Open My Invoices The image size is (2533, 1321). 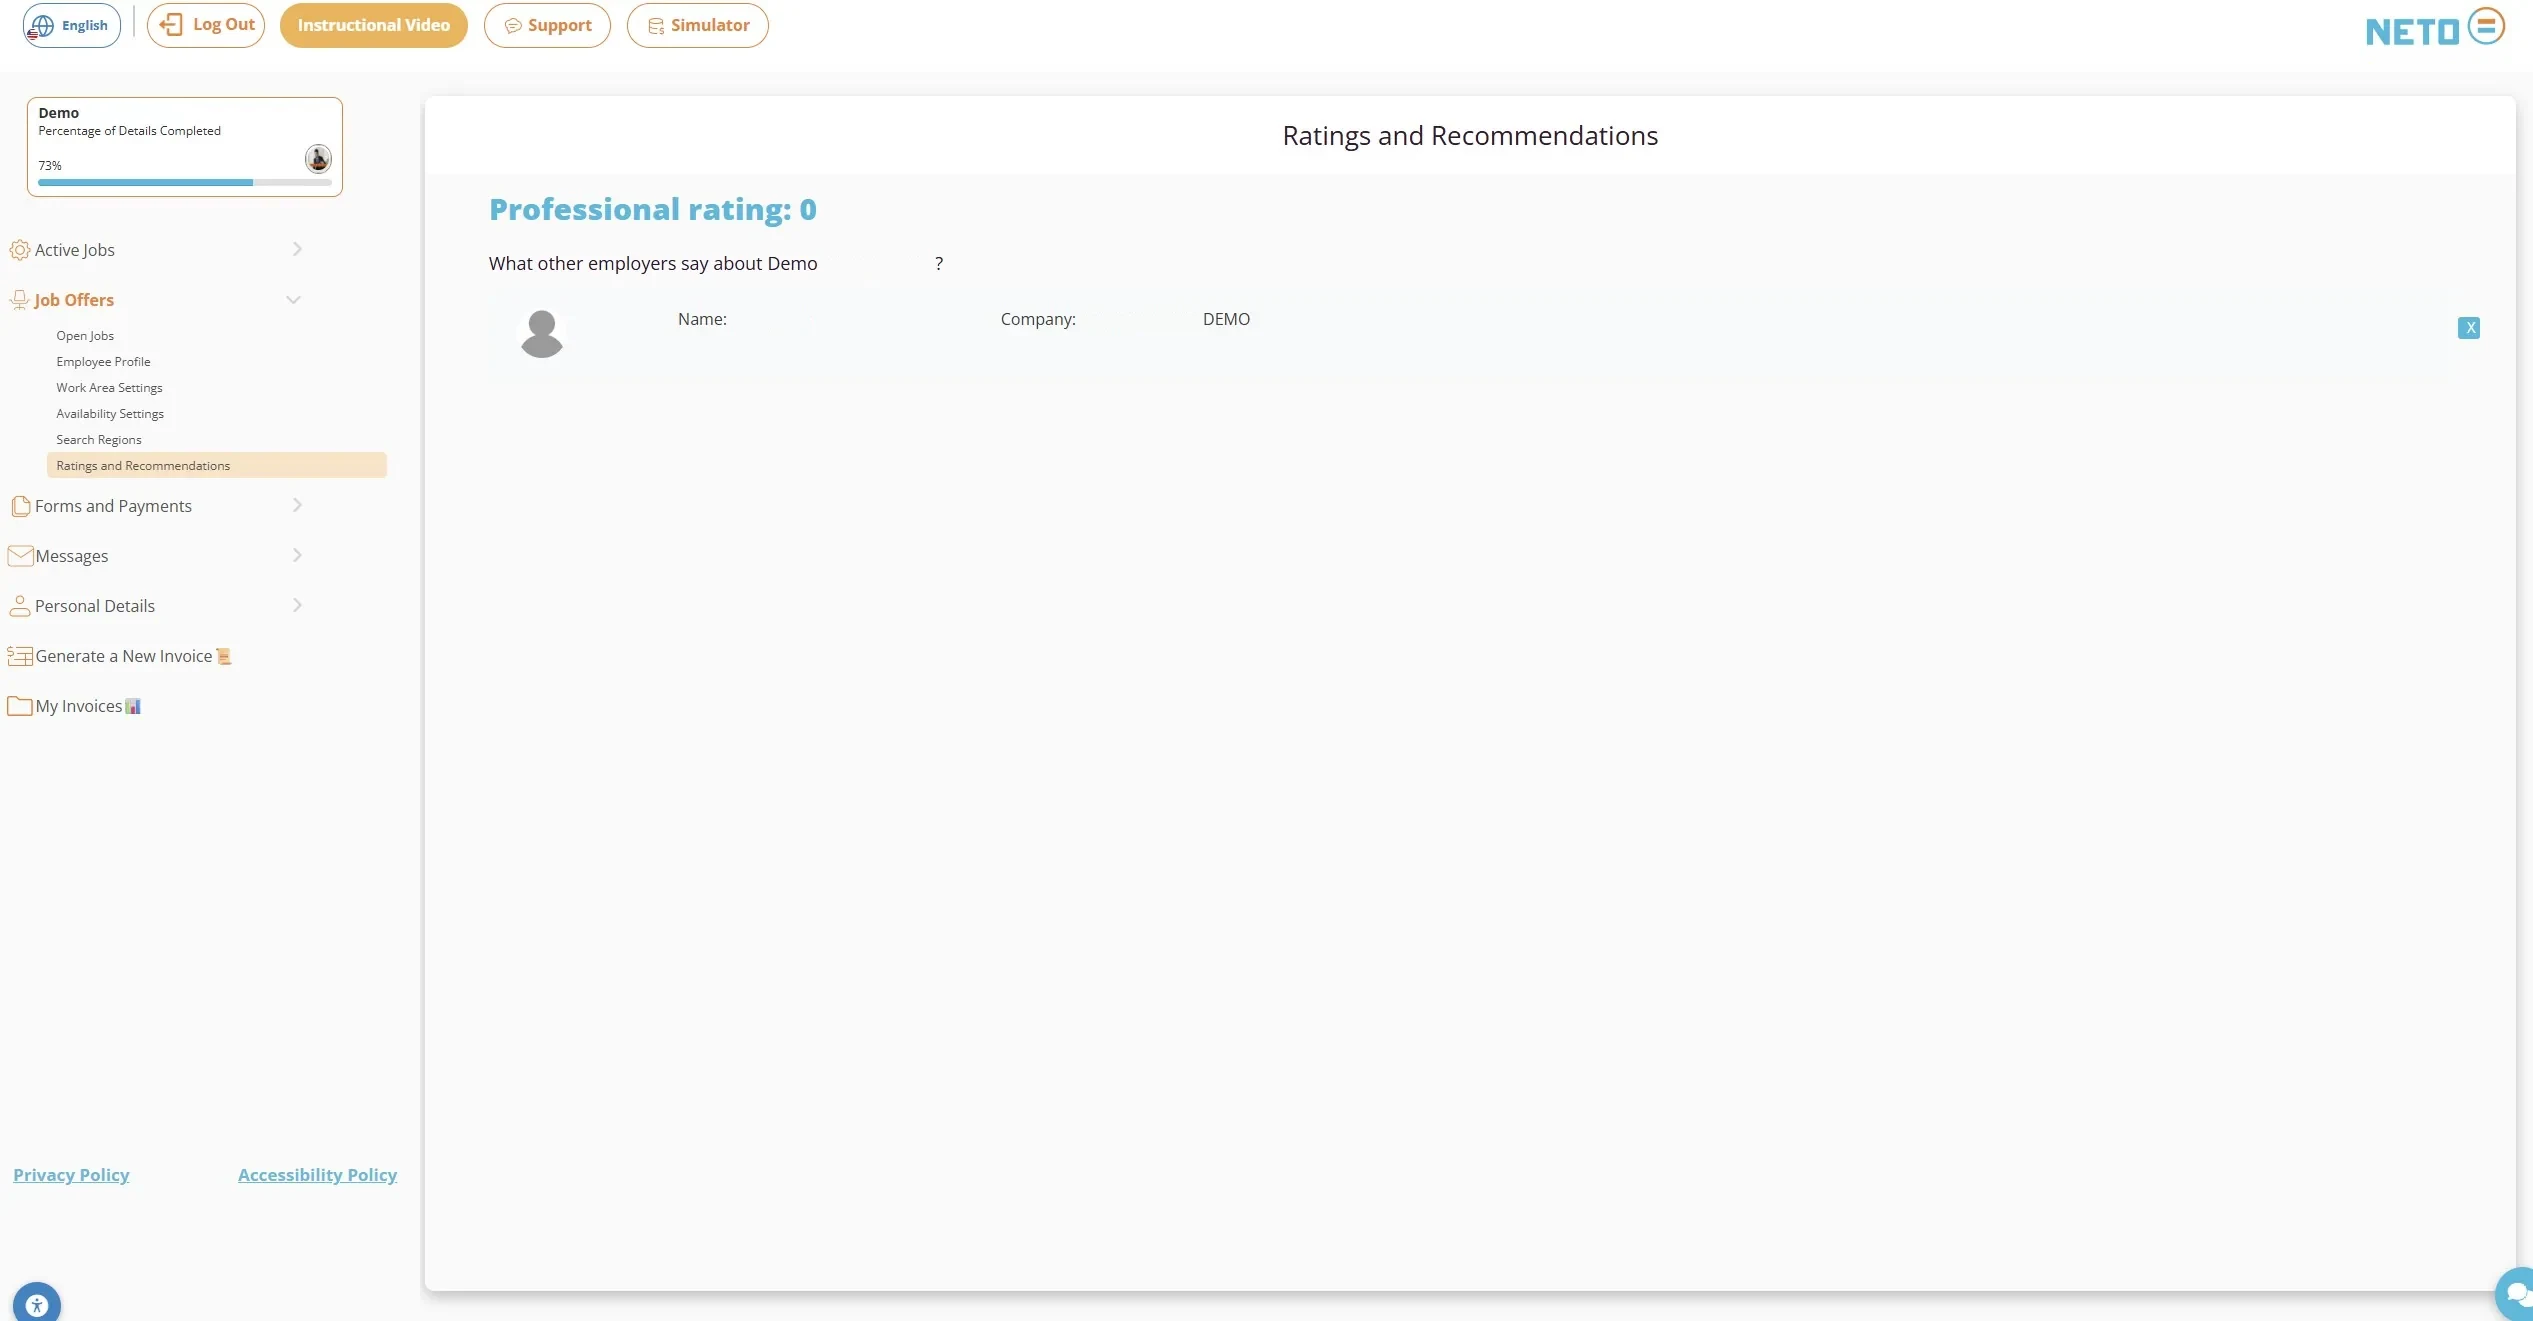[79, 706]
